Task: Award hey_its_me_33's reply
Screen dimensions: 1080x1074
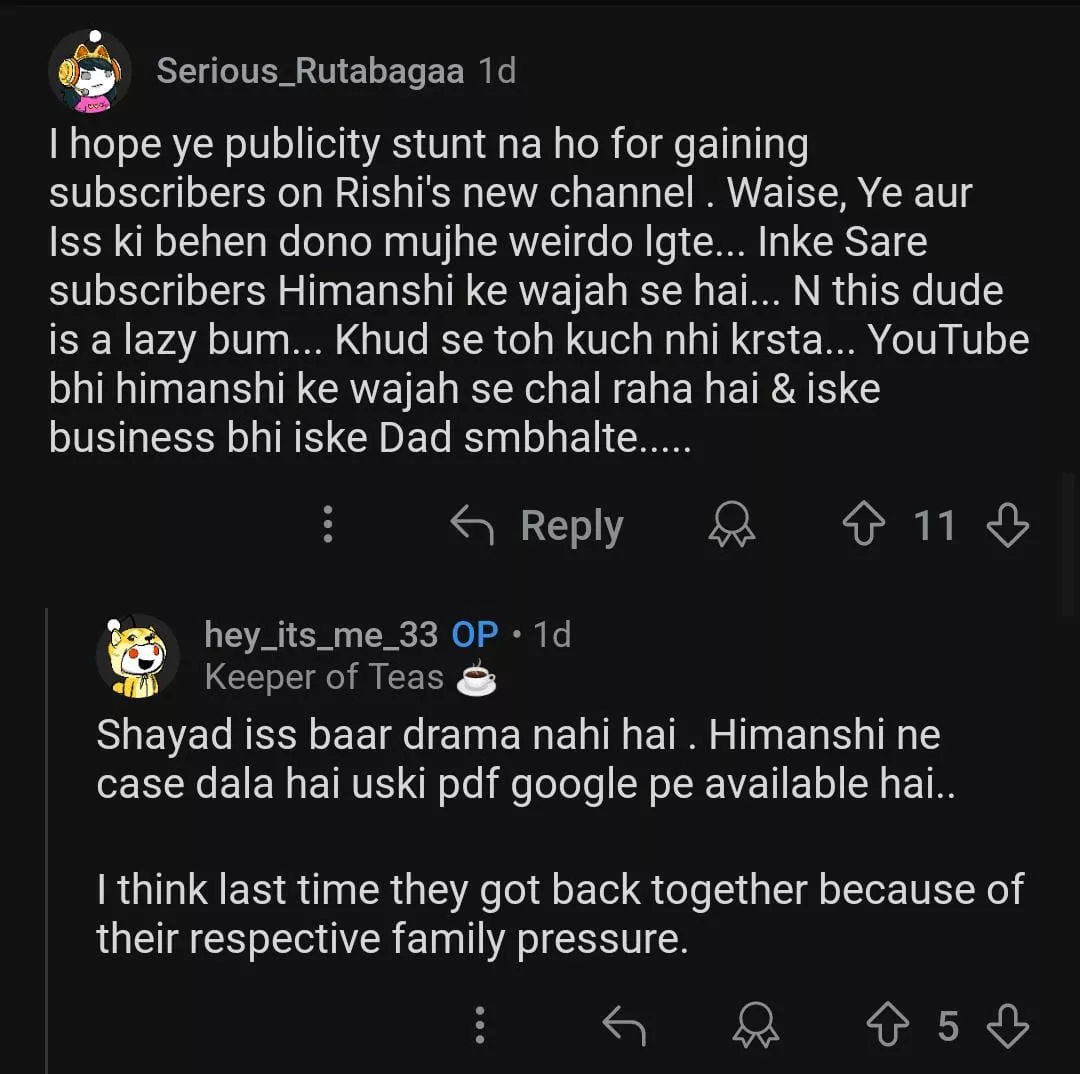Action: [x=757, y=1026]
